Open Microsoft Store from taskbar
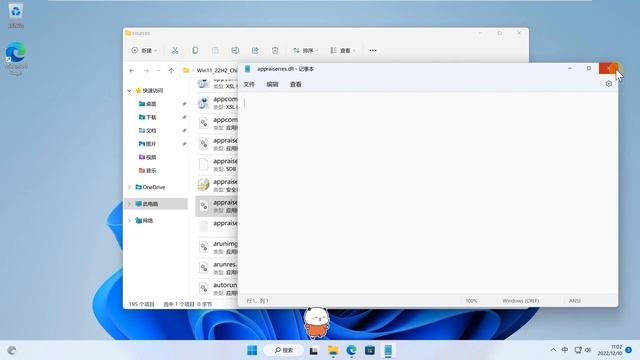Viewport: 640px width, 360px height. click(x=370, y=350)
